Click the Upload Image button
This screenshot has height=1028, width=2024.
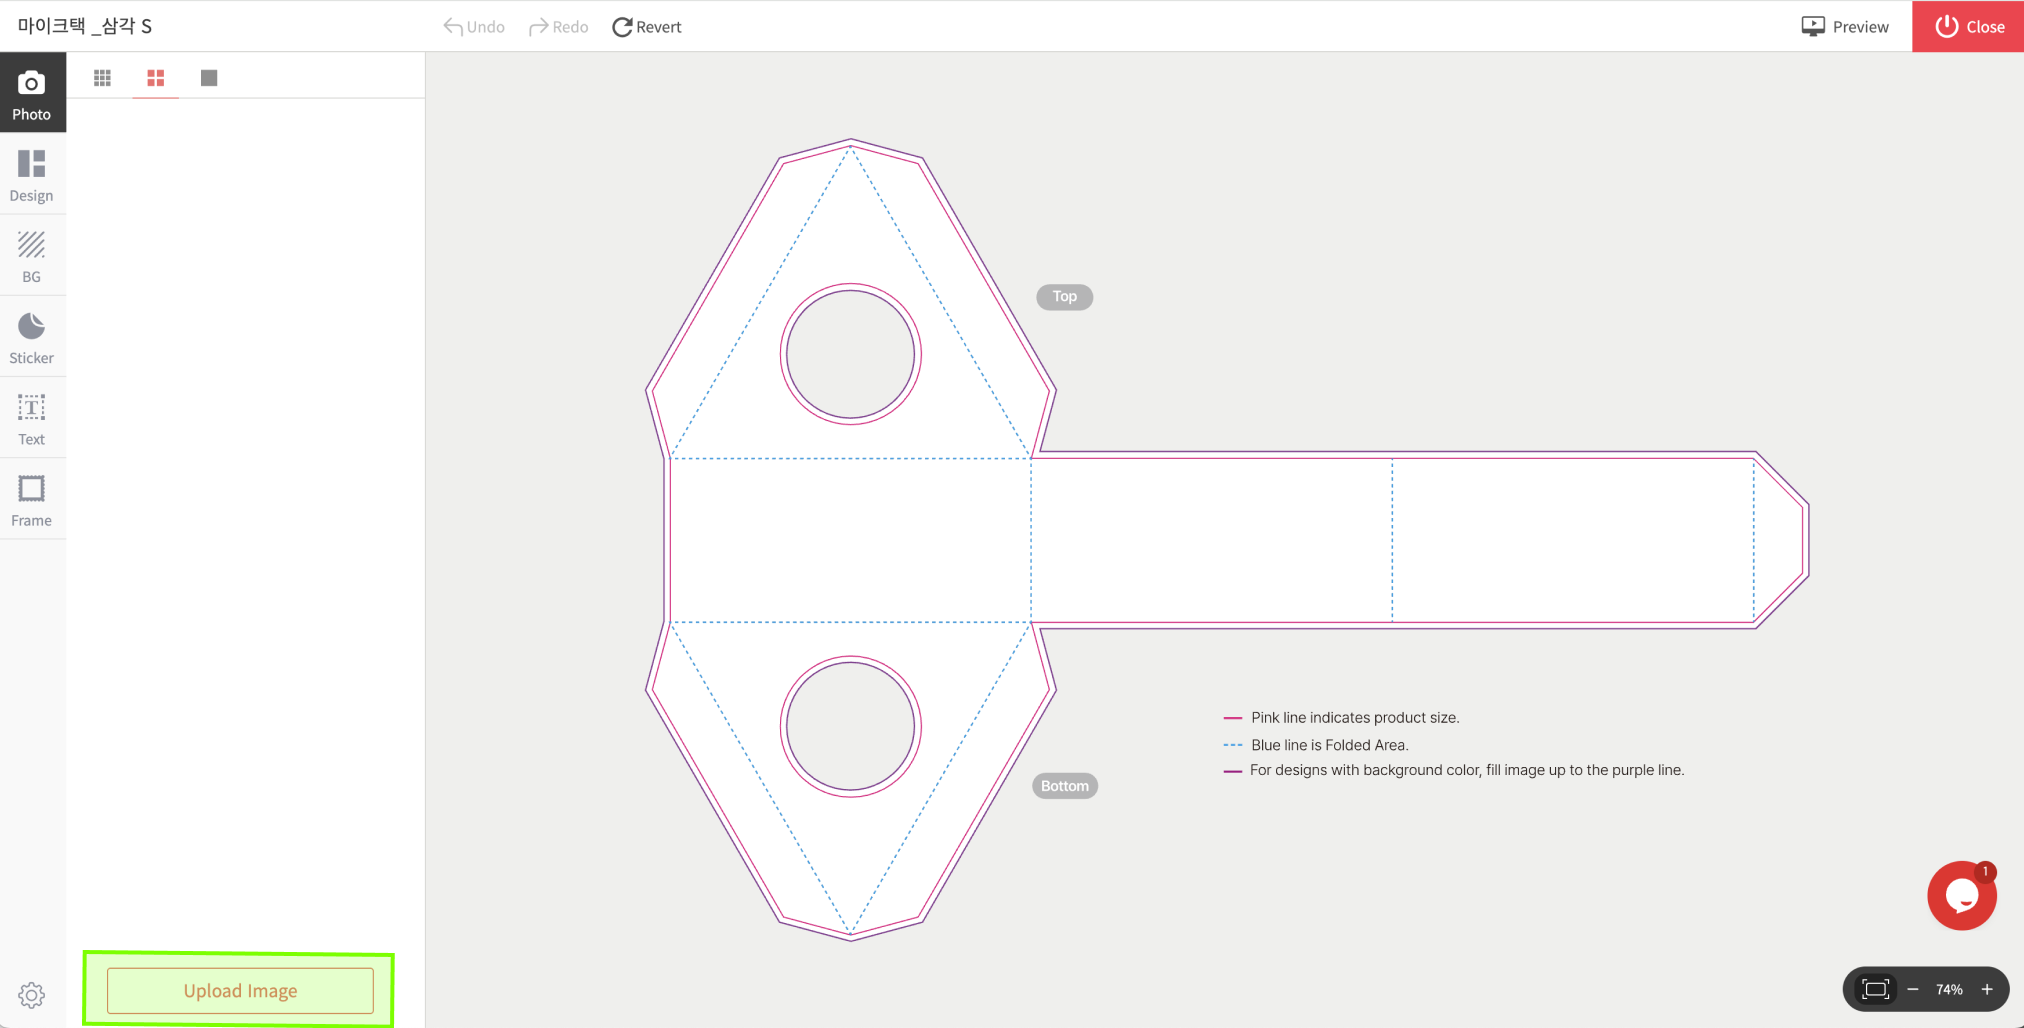point(240,991)
